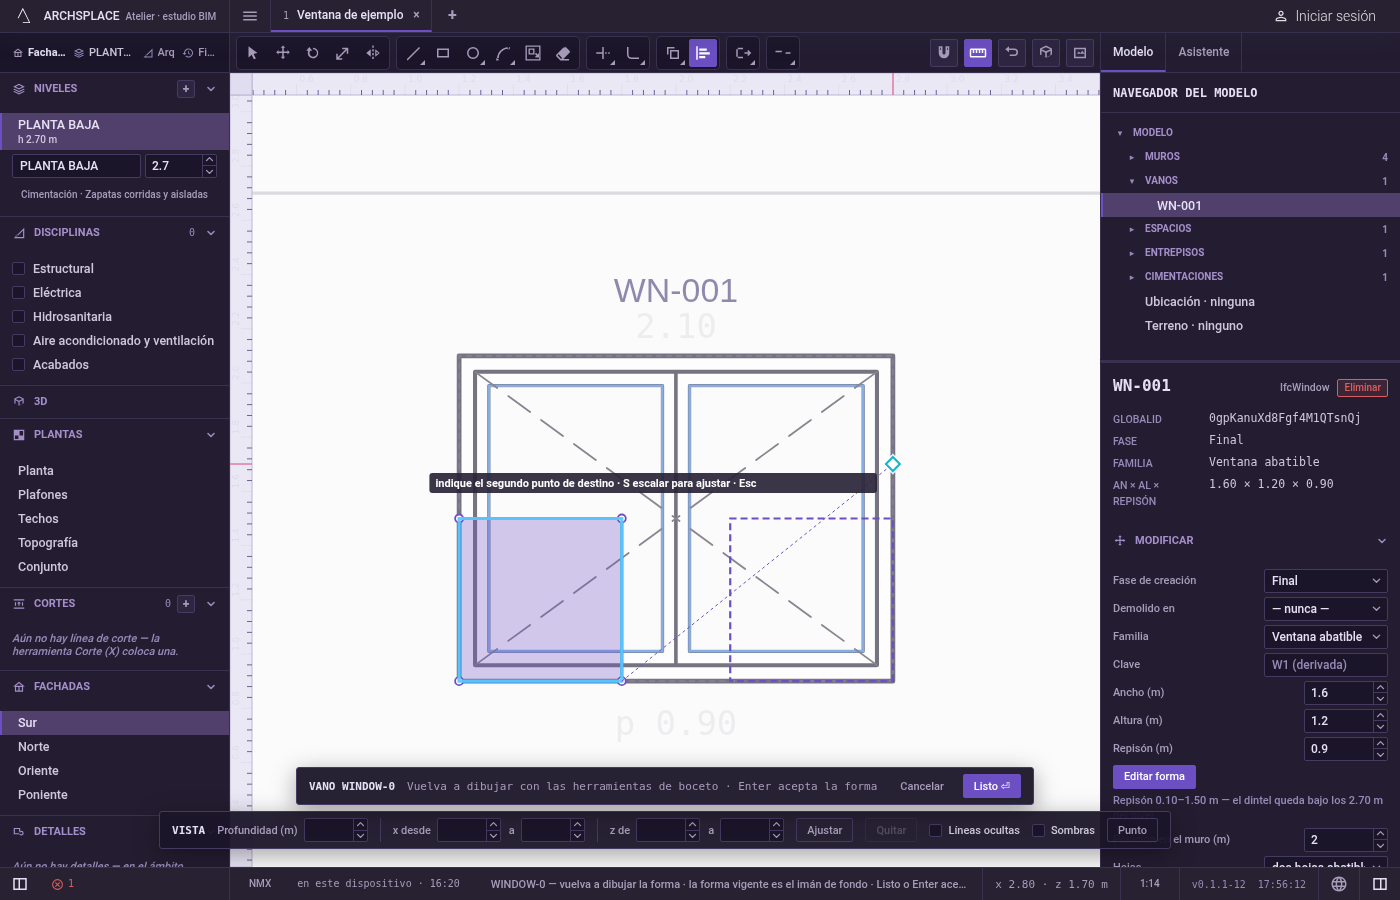This screenshot has height=900, width=1400.
Task: Collapse the FACHADAS section
Action: tap(211, 687)
